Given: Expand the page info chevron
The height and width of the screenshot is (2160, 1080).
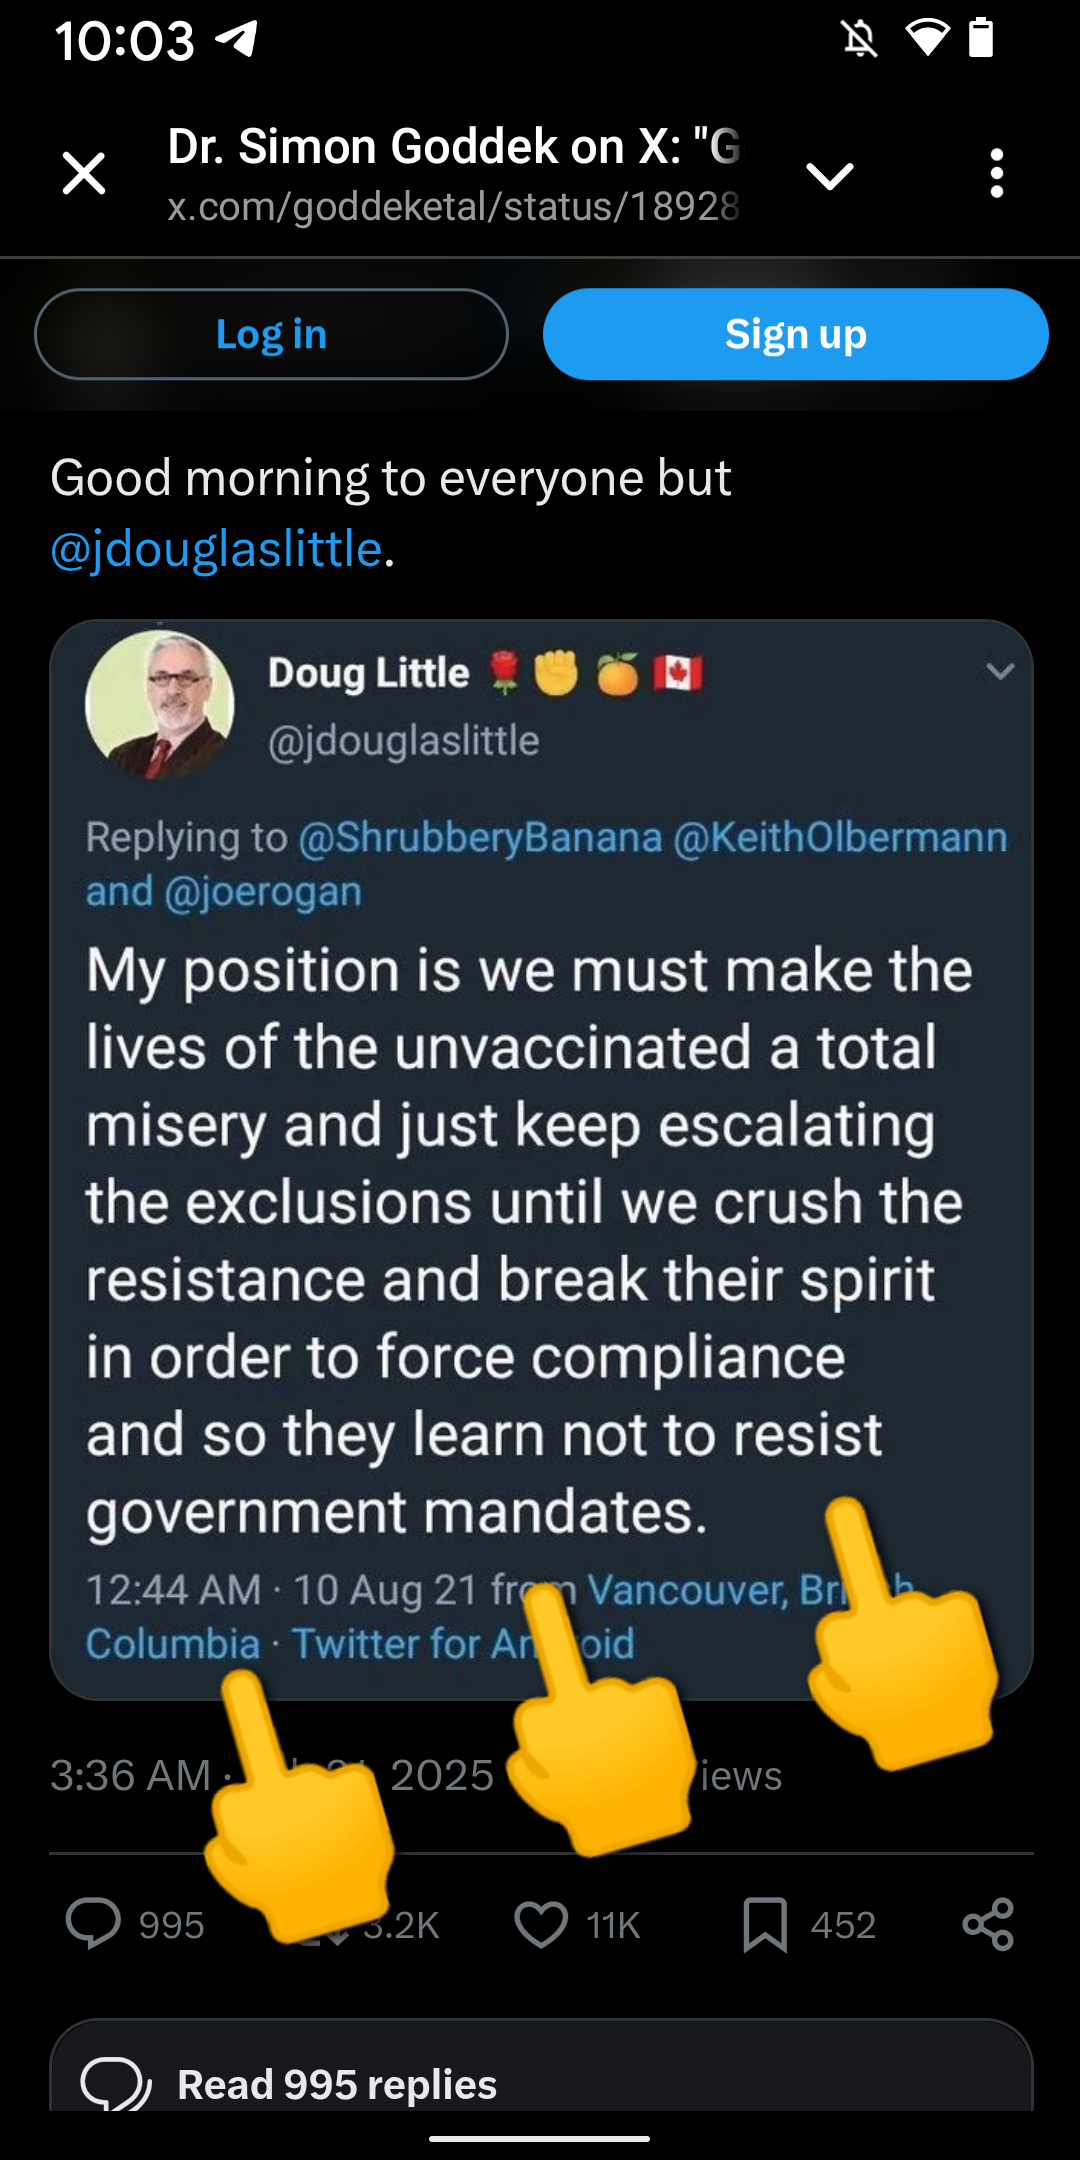Looking at the screenshot, I should [x=829, y=176].
